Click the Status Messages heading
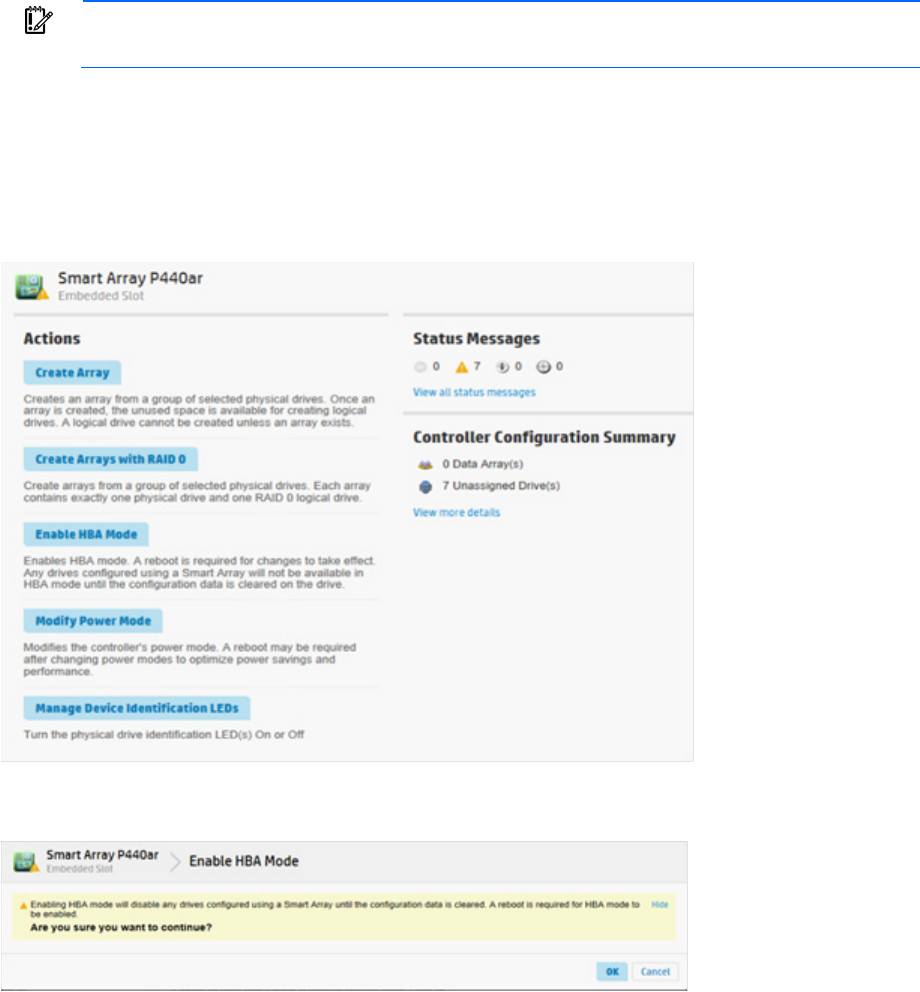The height and width of the screenshot is (992, 920). tap(476, 339)
